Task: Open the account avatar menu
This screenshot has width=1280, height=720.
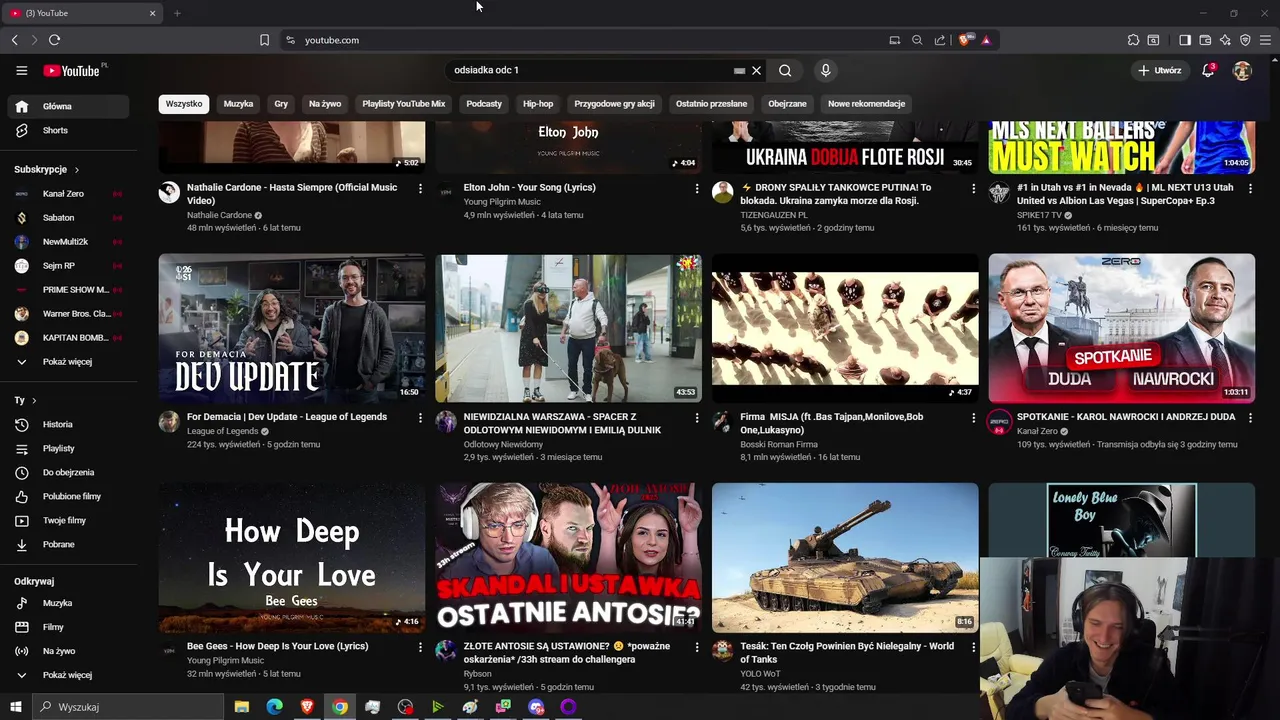Action: pos(1242,70)
